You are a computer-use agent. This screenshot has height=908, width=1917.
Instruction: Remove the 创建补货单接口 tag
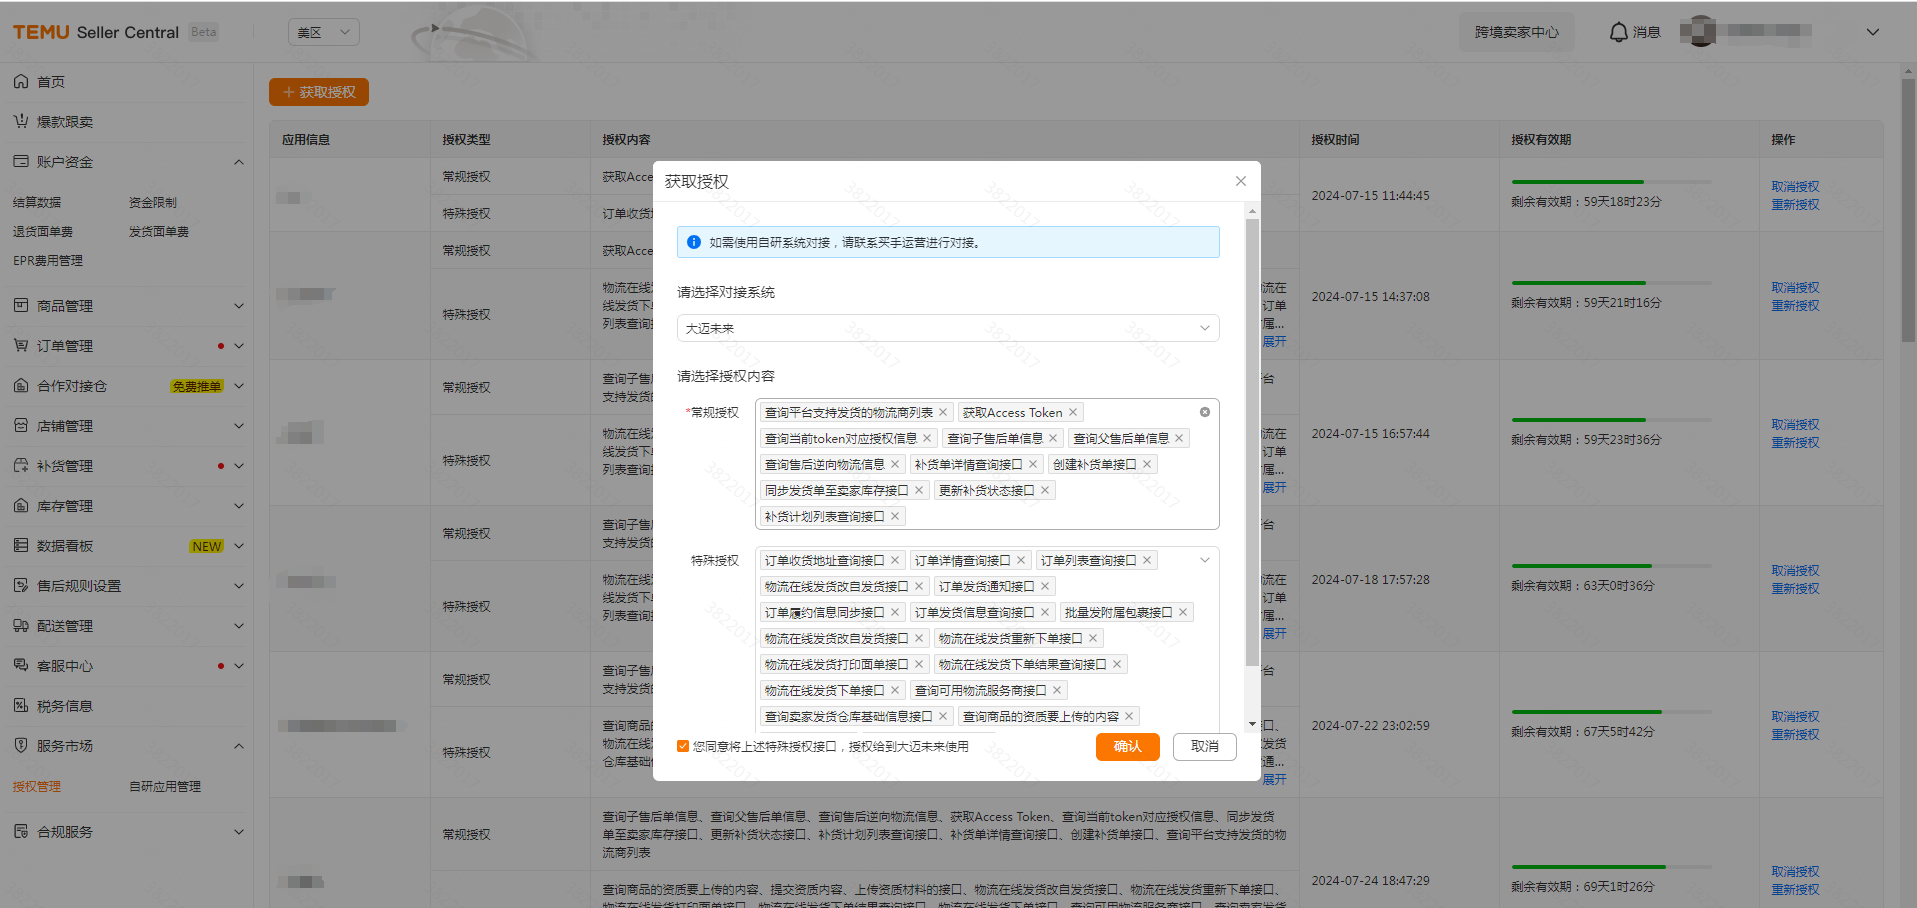coord(1147,465)
